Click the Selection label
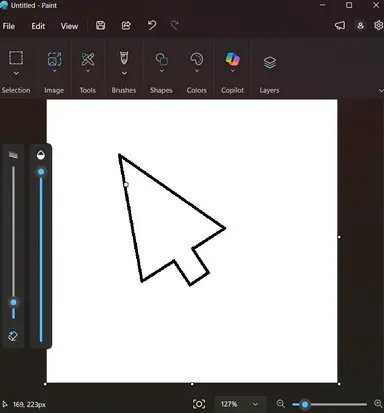Image resolution: width=384 pixels, height=413 pixels. pos(16,90)
